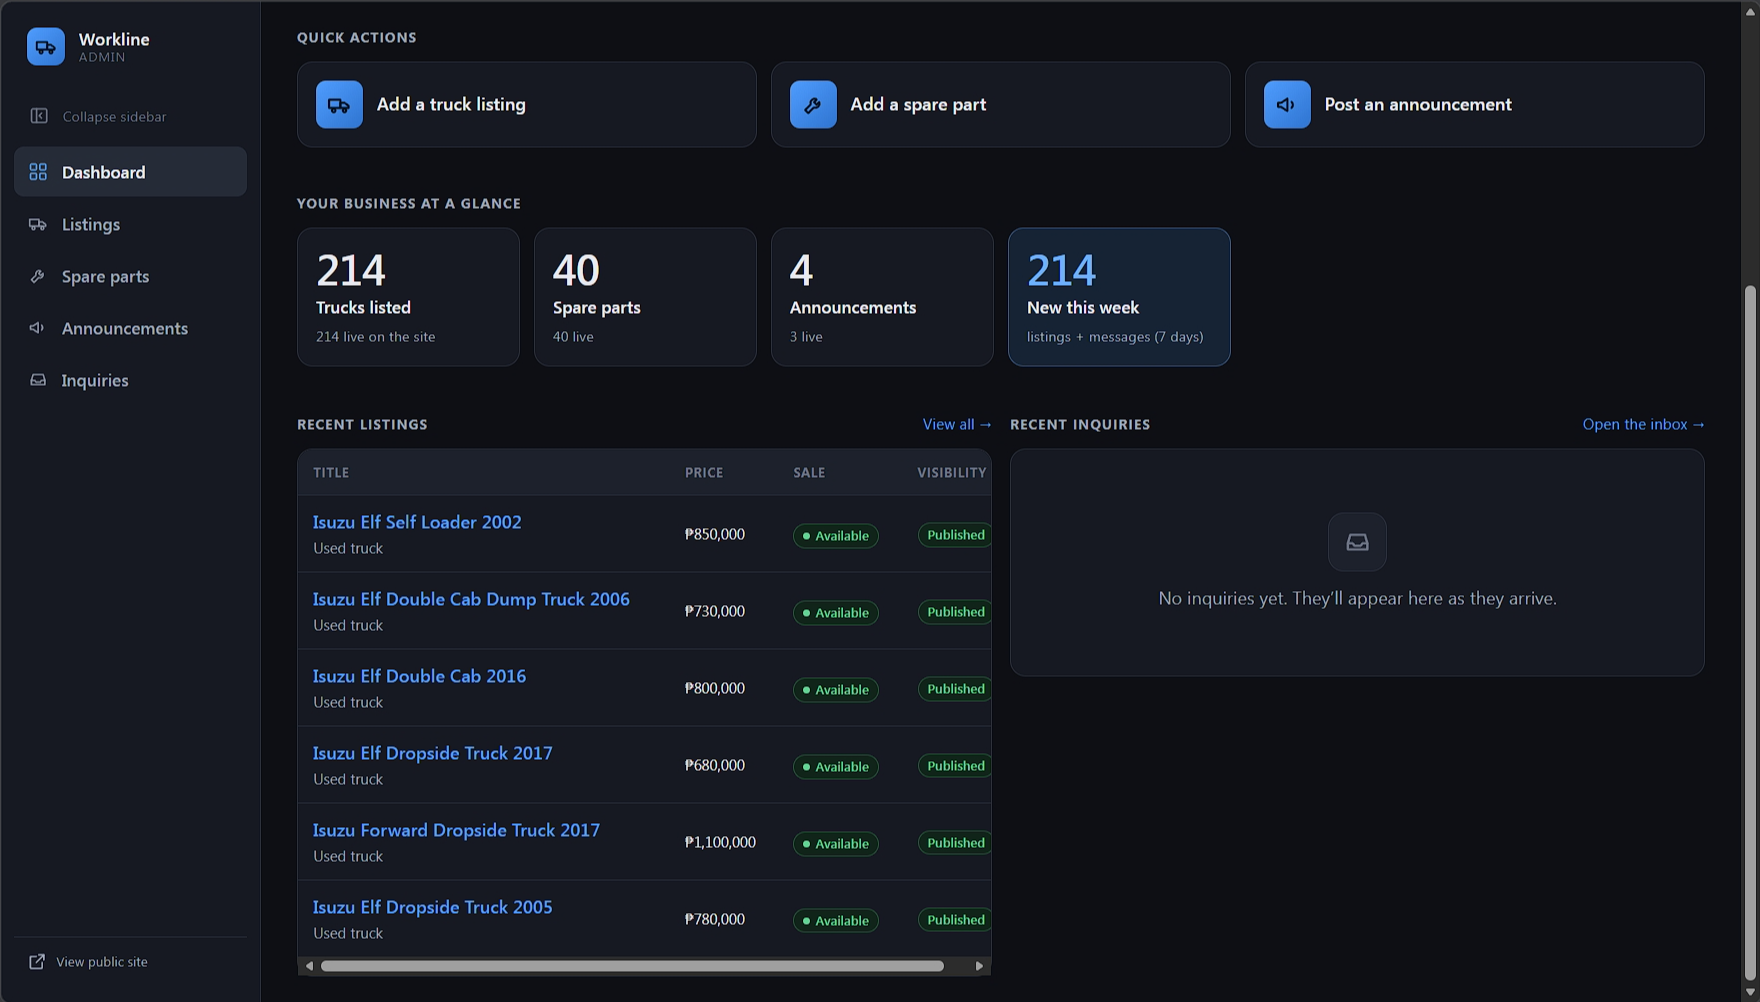This screenshot has height=1002, width=1760.
Task: Click the table scrollbar left arrow
Action: (309, 966)
